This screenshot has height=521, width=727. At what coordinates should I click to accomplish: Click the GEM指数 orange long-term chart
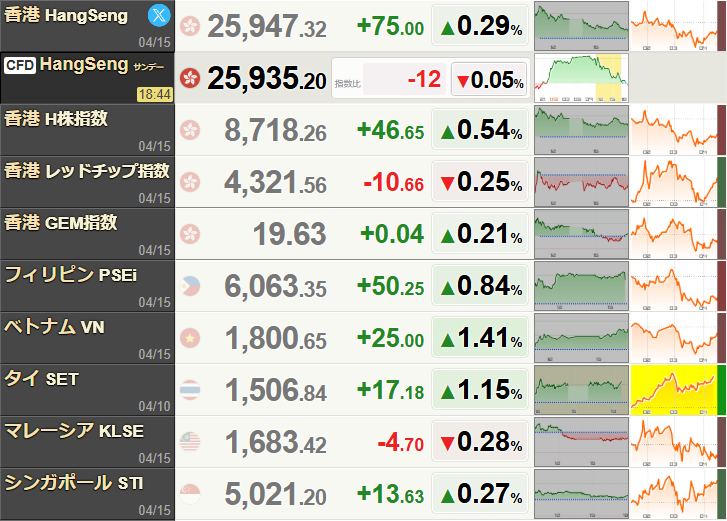674,234
